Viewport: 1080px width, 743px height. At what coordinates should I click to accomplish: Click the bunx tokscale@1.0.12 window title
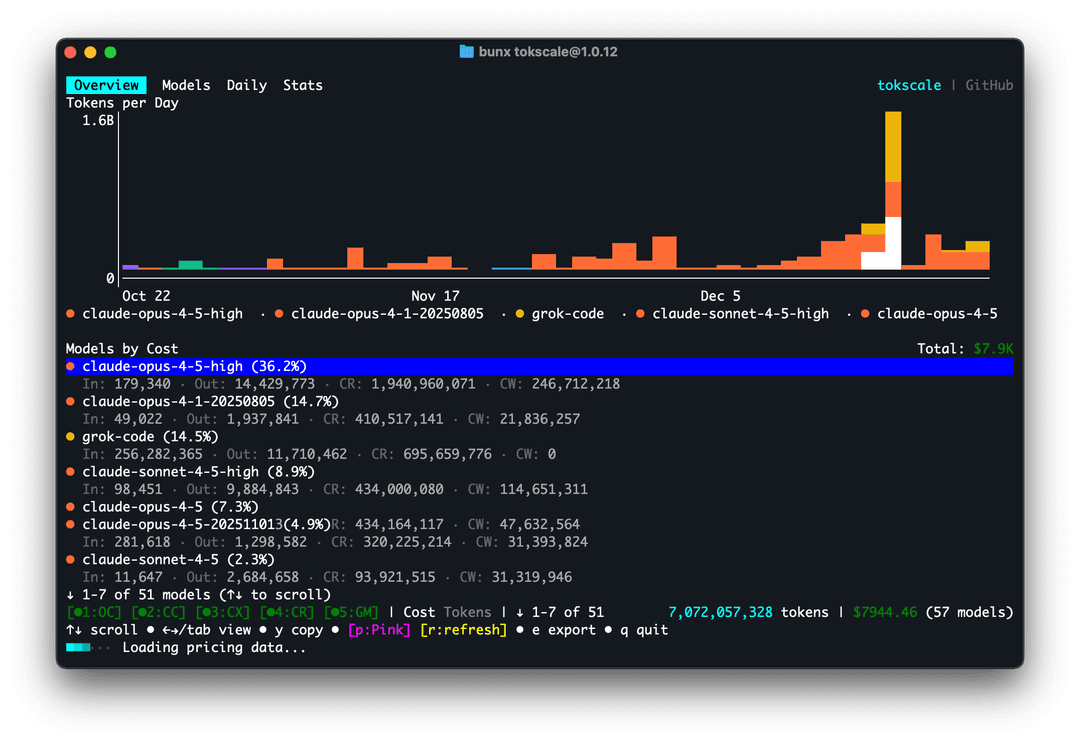(548, 52)
